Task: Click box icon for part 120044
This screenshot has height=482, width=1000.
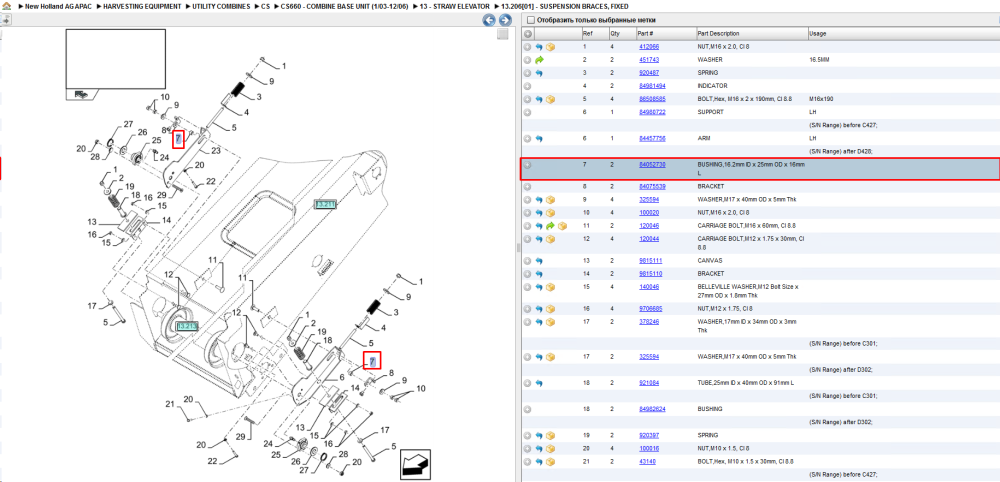Action: point(550,239)
